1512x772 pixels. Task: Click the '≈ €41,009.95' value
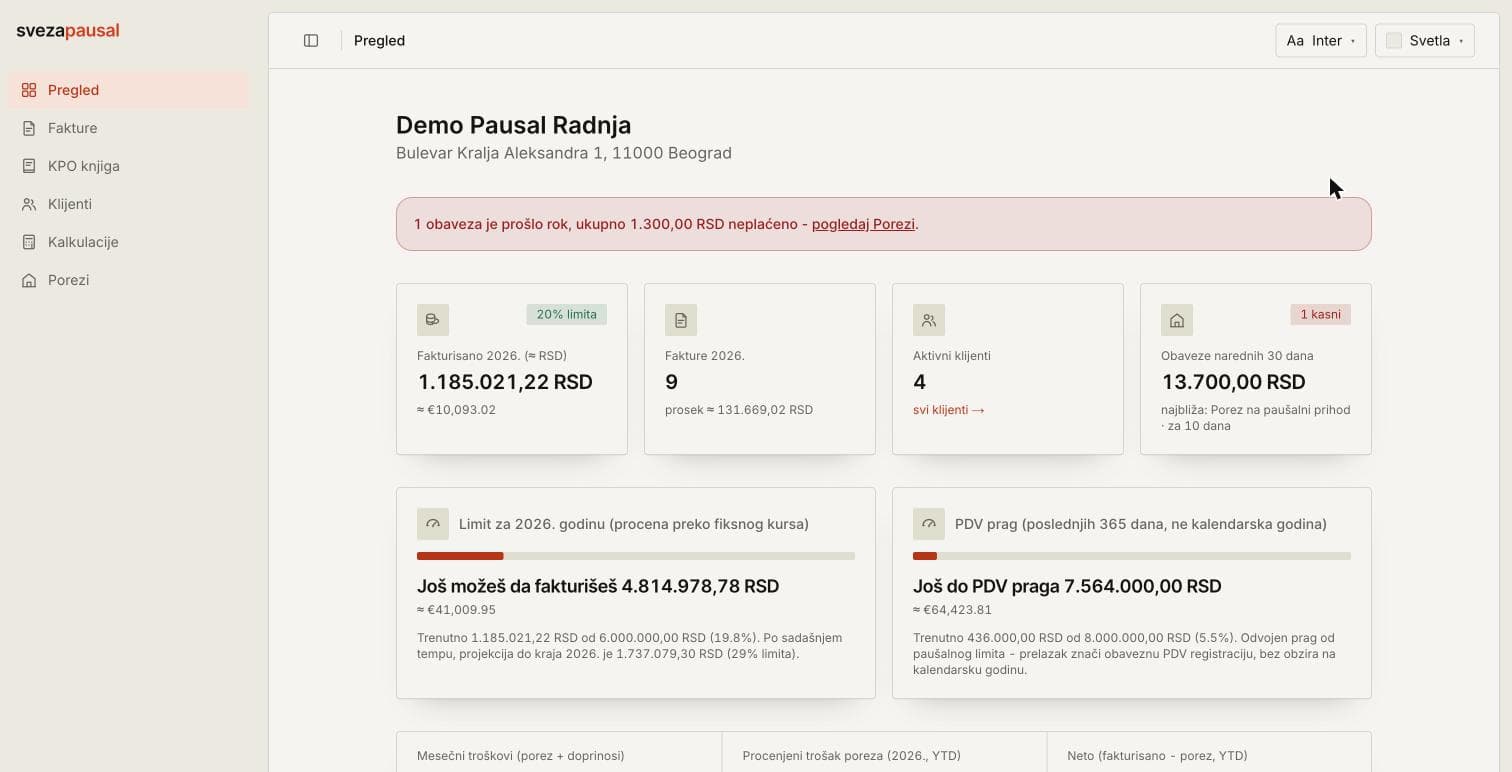coord(456,610)
